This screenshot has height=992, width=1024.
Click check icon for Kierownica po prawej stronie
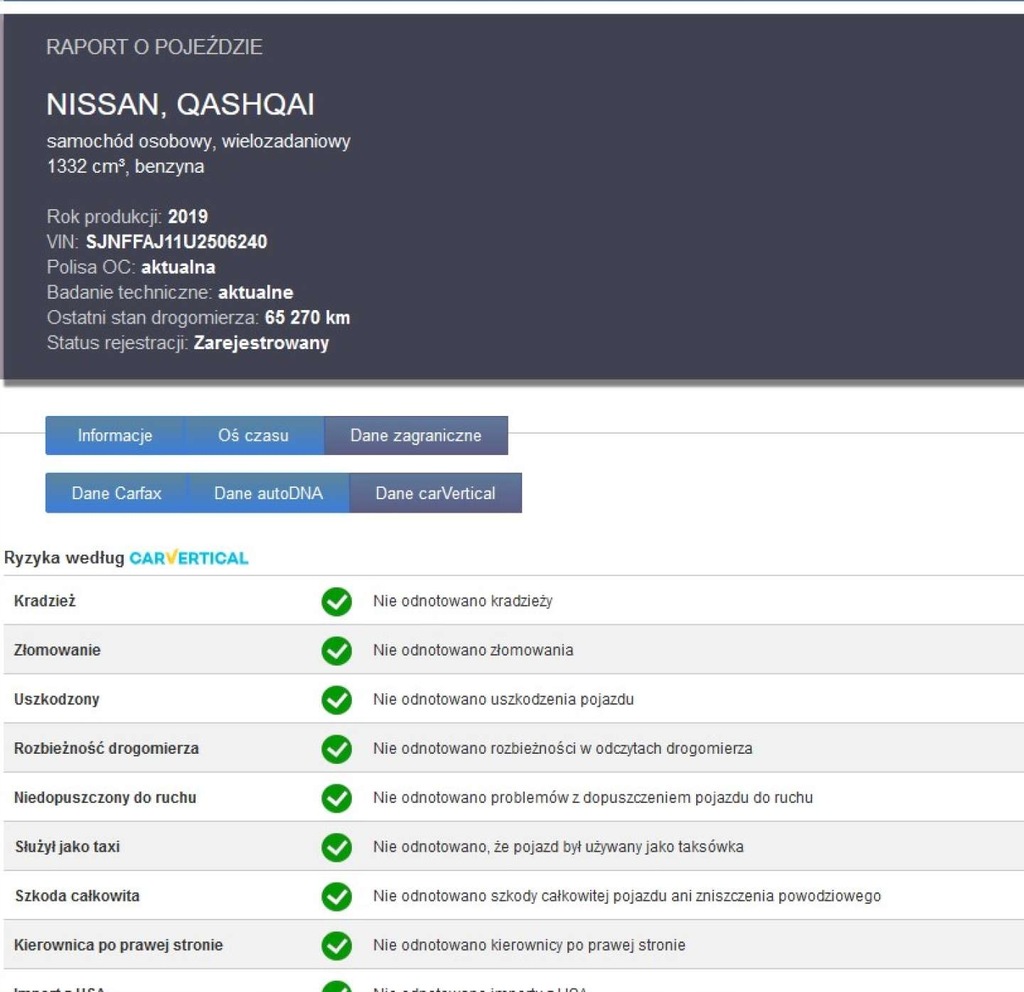[336, 946]
